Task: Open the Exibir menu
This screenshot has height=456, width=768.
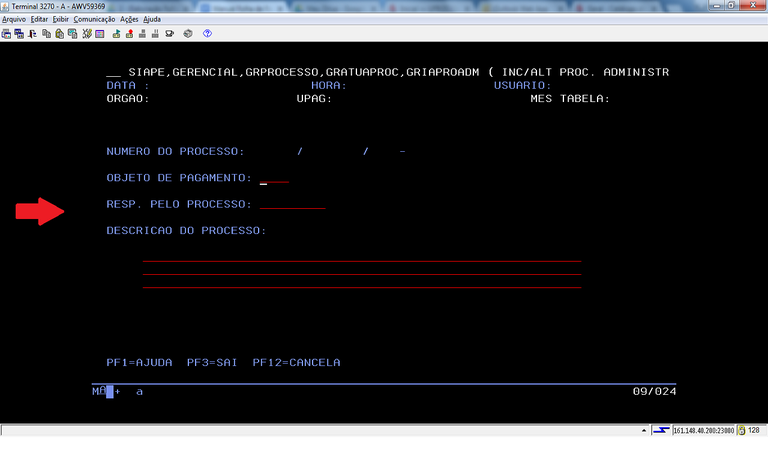Action: [61, 19]
